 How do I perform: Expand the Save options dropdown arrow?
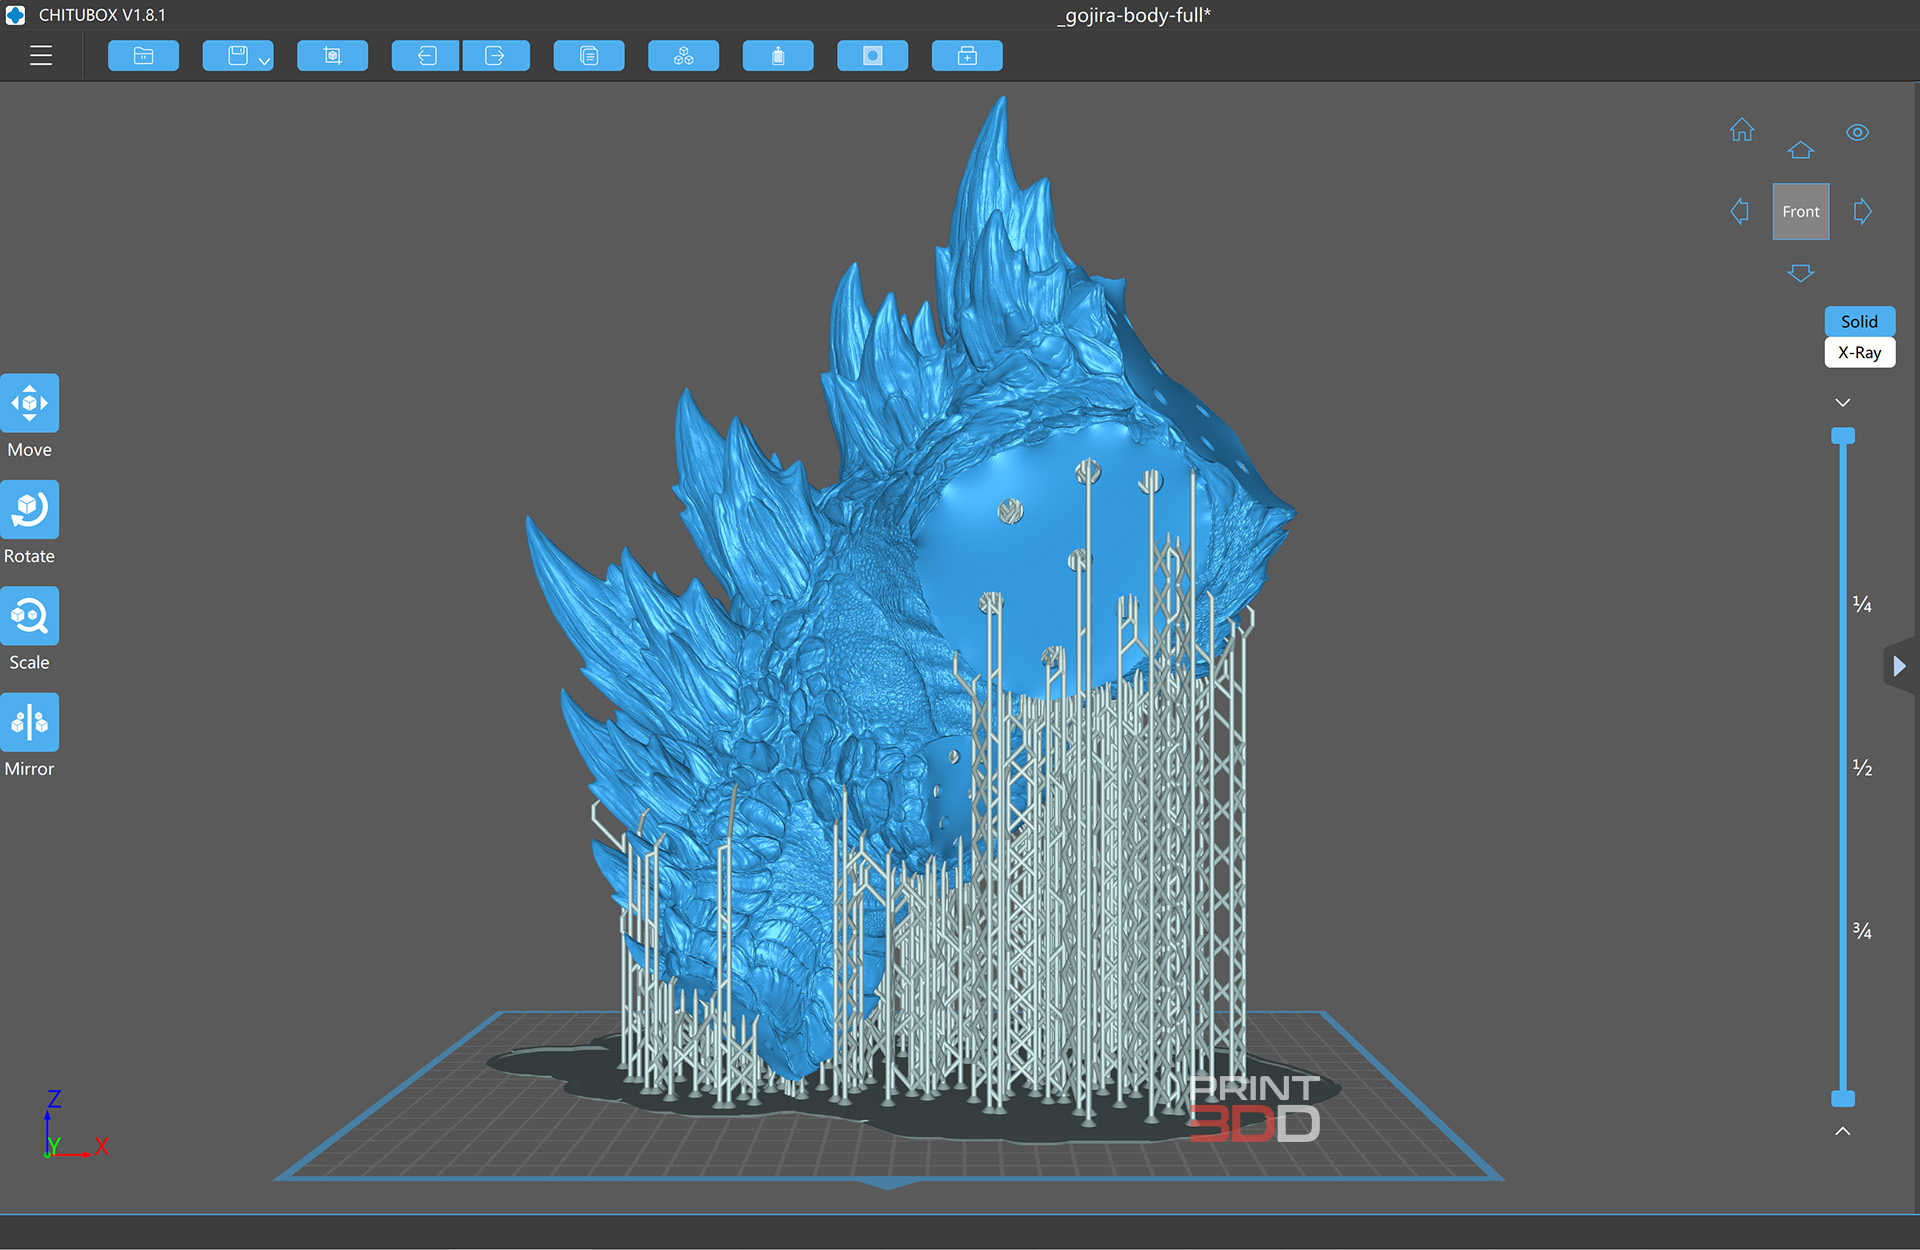(x=265, y=61)
